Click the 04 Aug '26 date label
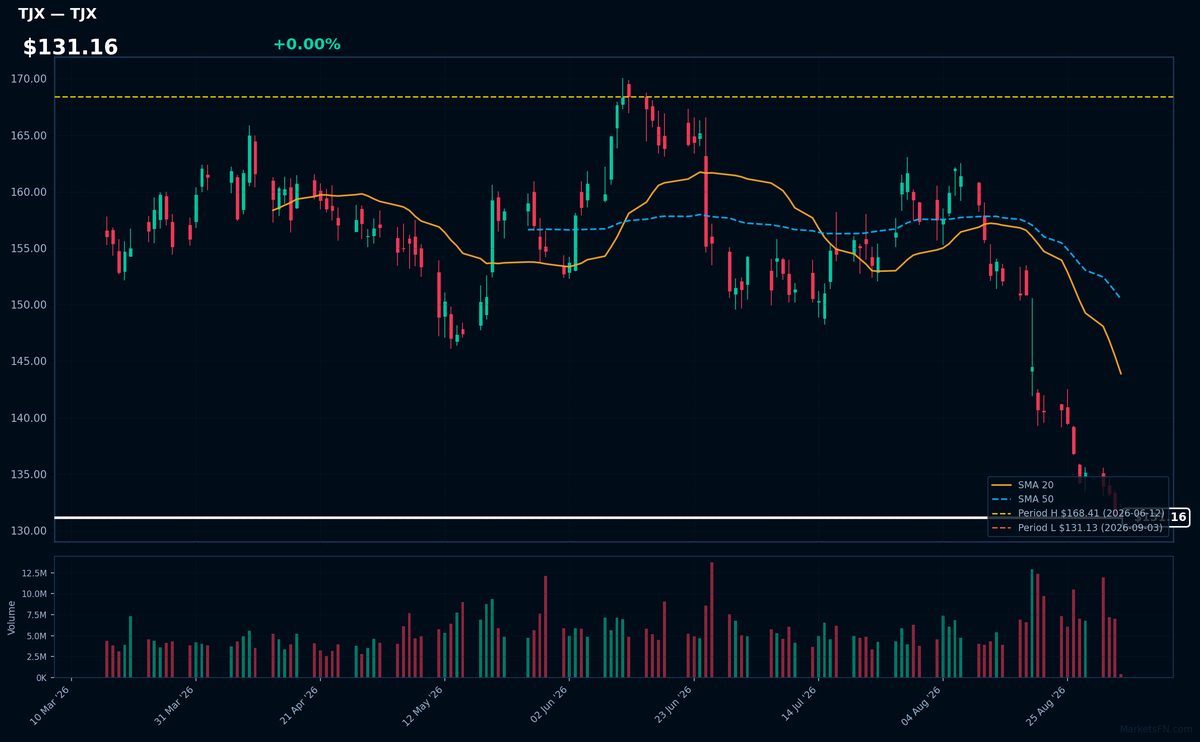Image resolution: width=1200 pixels, height=742 pixels. click(920, 705)
